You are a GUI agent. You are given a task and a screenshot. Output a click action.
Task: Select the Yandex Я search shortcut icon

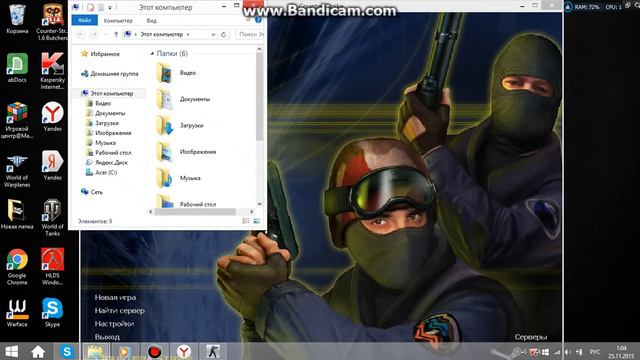pos(53,165)
